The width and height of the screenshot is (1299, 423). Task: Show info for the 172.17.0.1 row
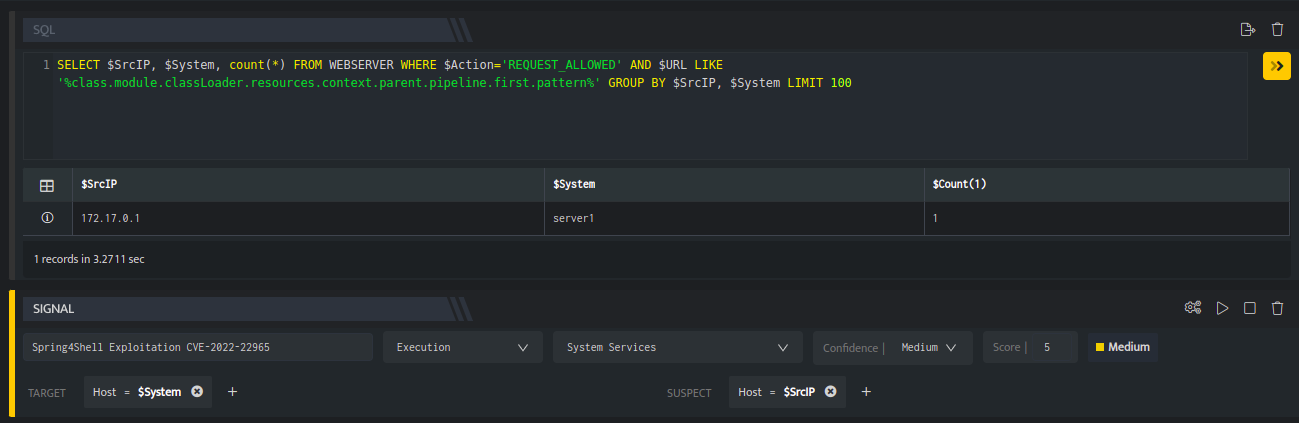pos(46,217)
